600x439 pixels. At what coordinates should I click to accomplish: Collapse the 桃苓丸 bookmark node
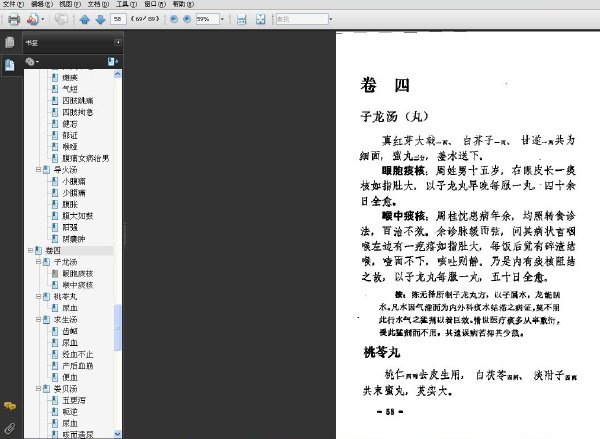(38, 296)
